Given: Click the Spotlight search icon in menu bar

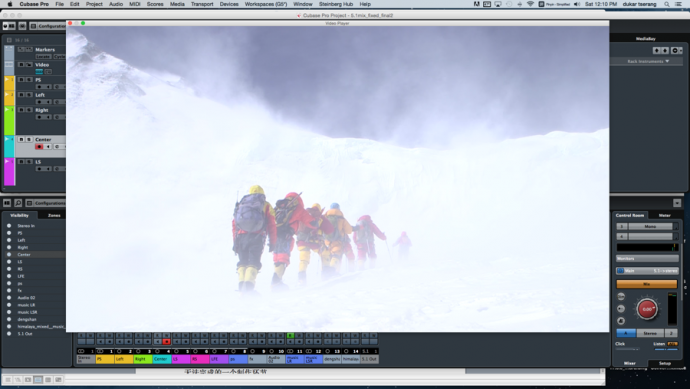Looking at the screenshot, I should coord(667,4).
